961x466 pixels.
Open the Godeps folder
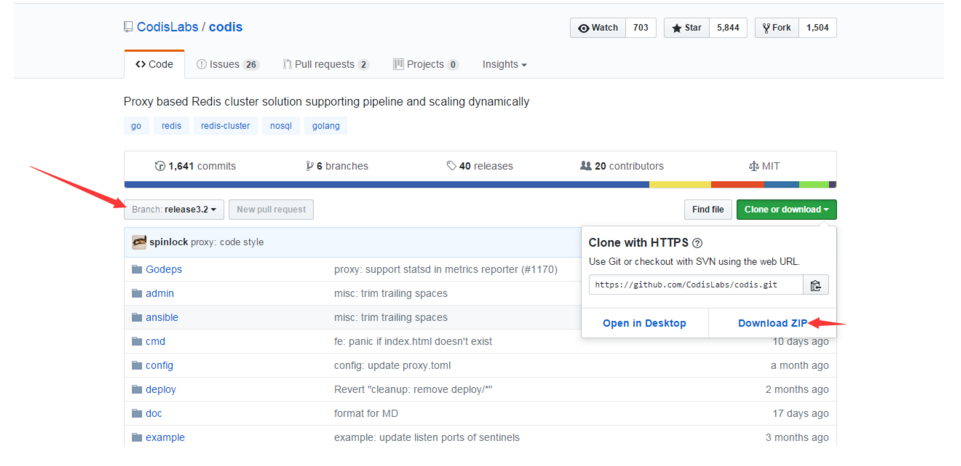(x=164, y=269)
